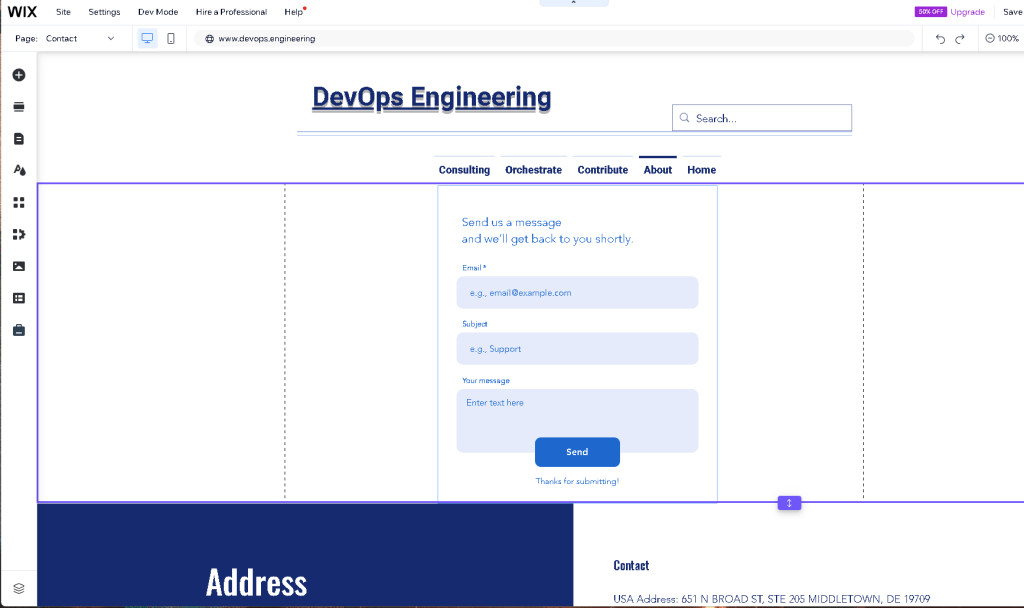The height and width of the screenshot is (608, 1024).
Task: Open the briefcase icon in left sidebar
Action: 19,330
